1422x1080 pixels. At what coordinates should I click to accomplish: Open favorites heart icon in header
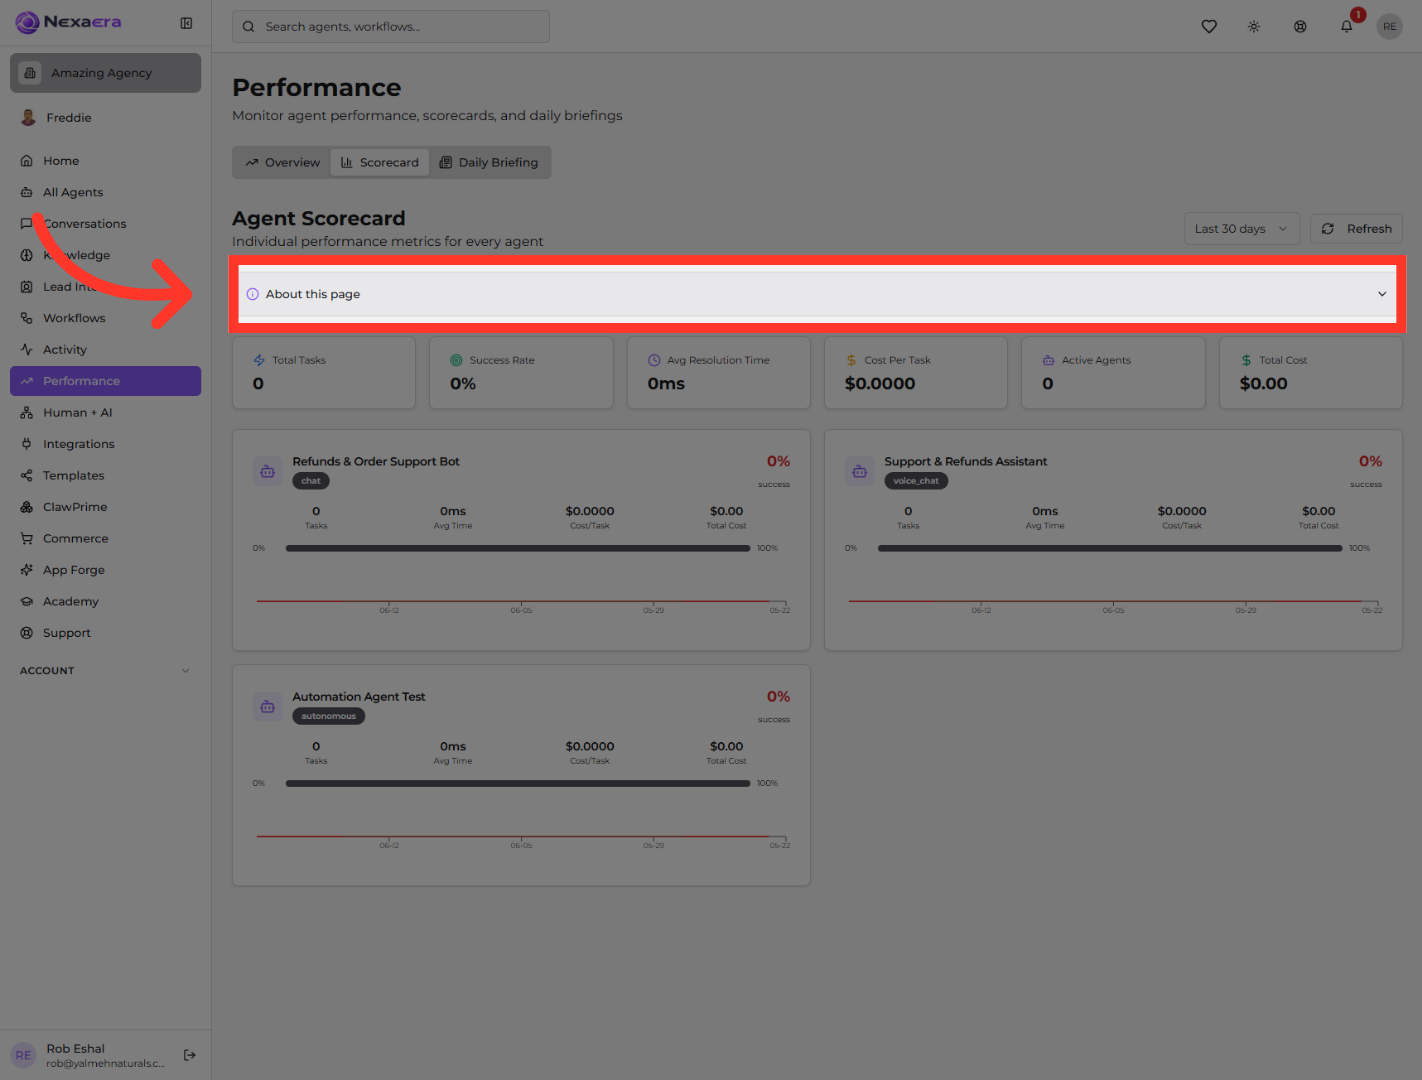pos(1209,27)
